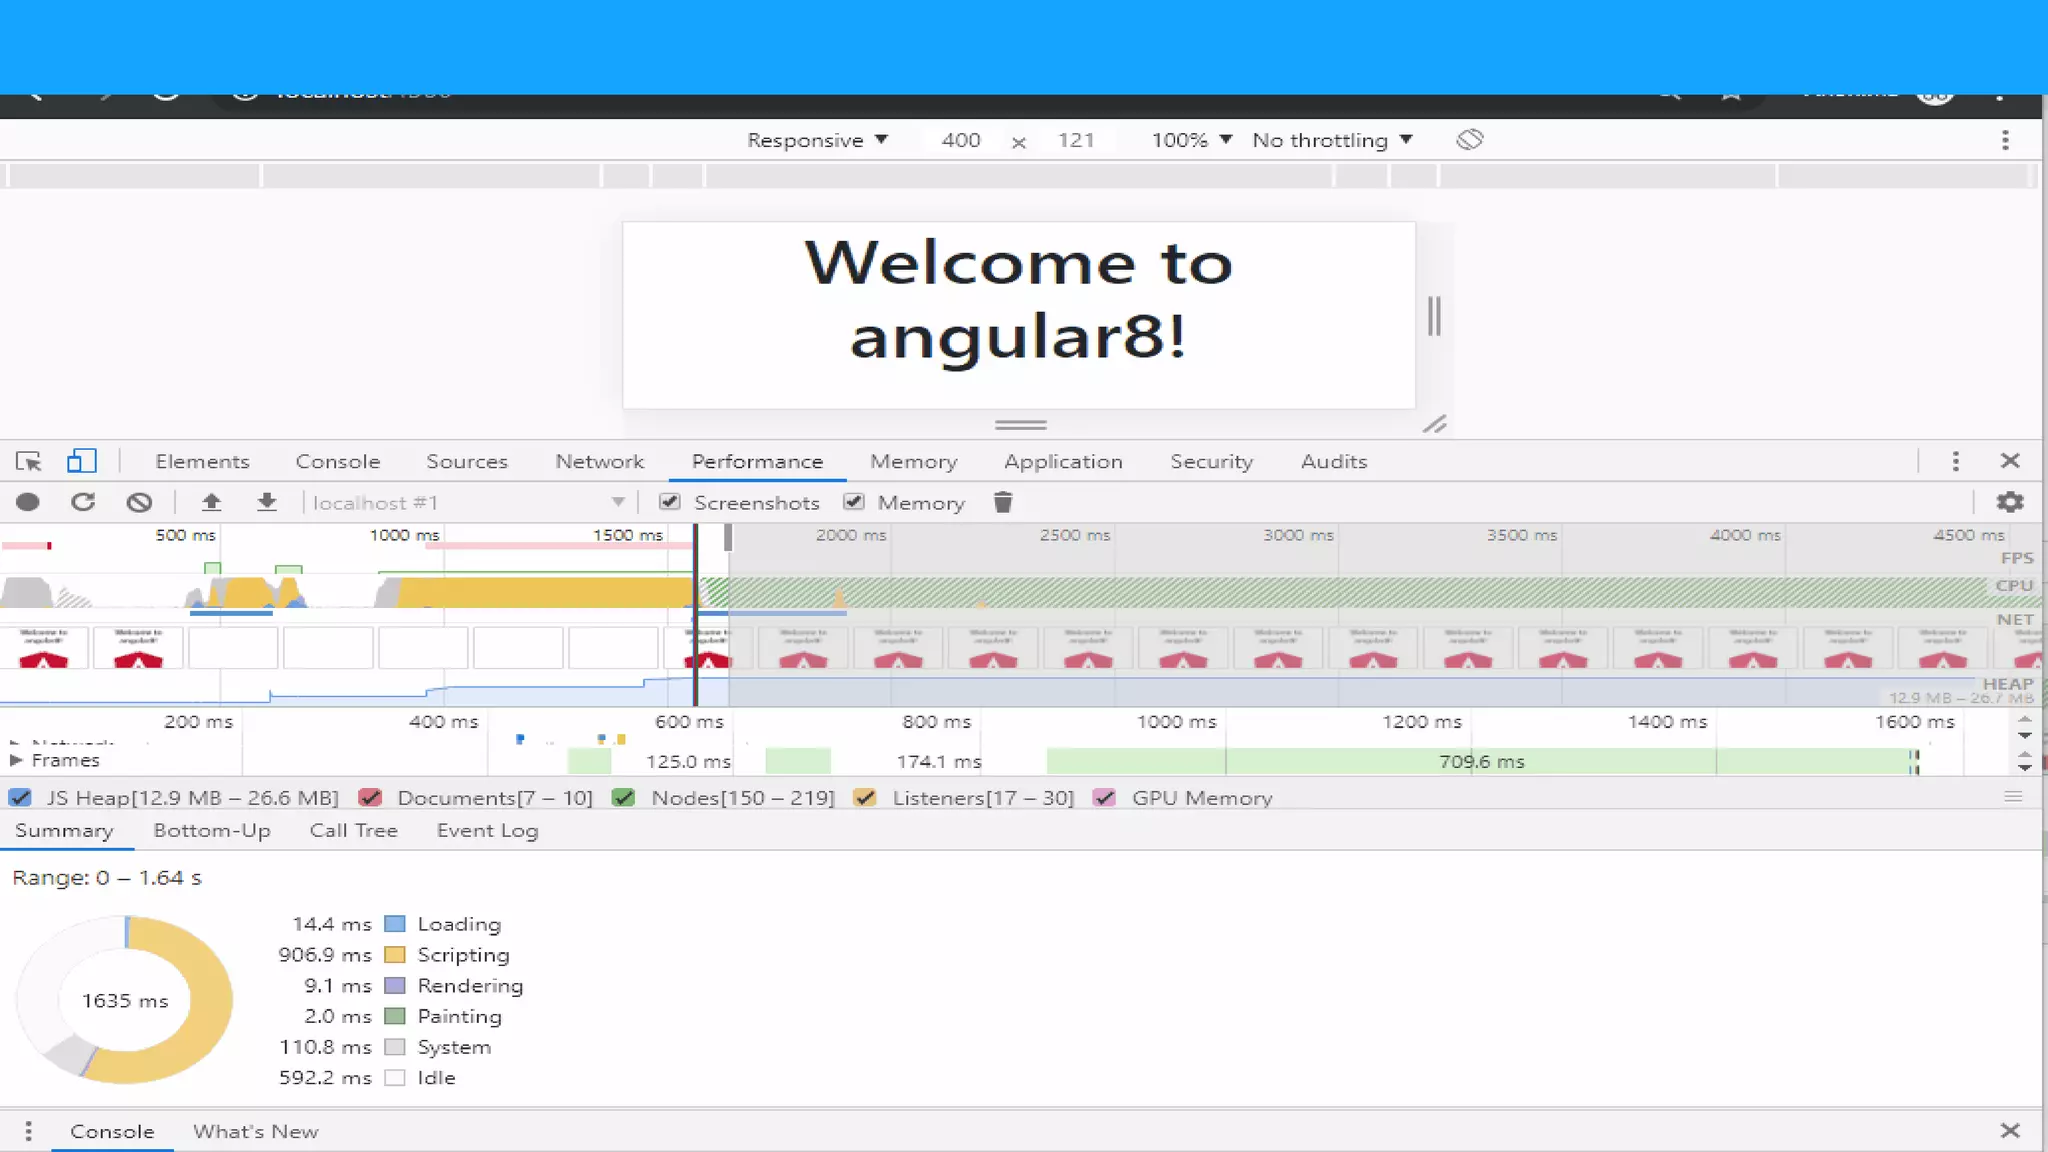The image size is (2048, 1152).
Task: Click reload and start profiling icon
Action: point(83,502)
